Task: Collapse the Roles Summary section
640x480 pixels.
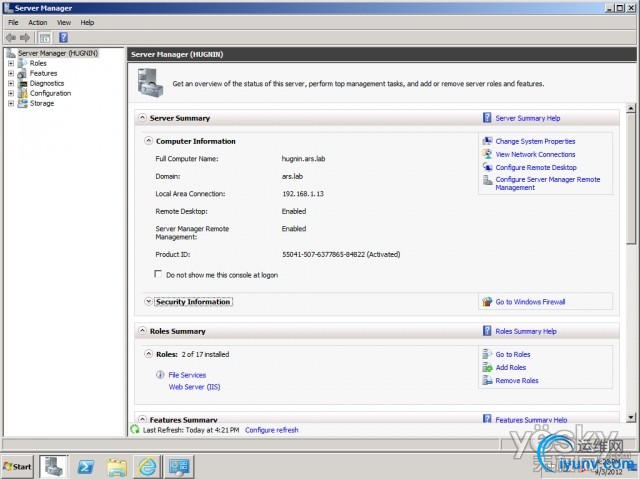Action: pos(142,331)
